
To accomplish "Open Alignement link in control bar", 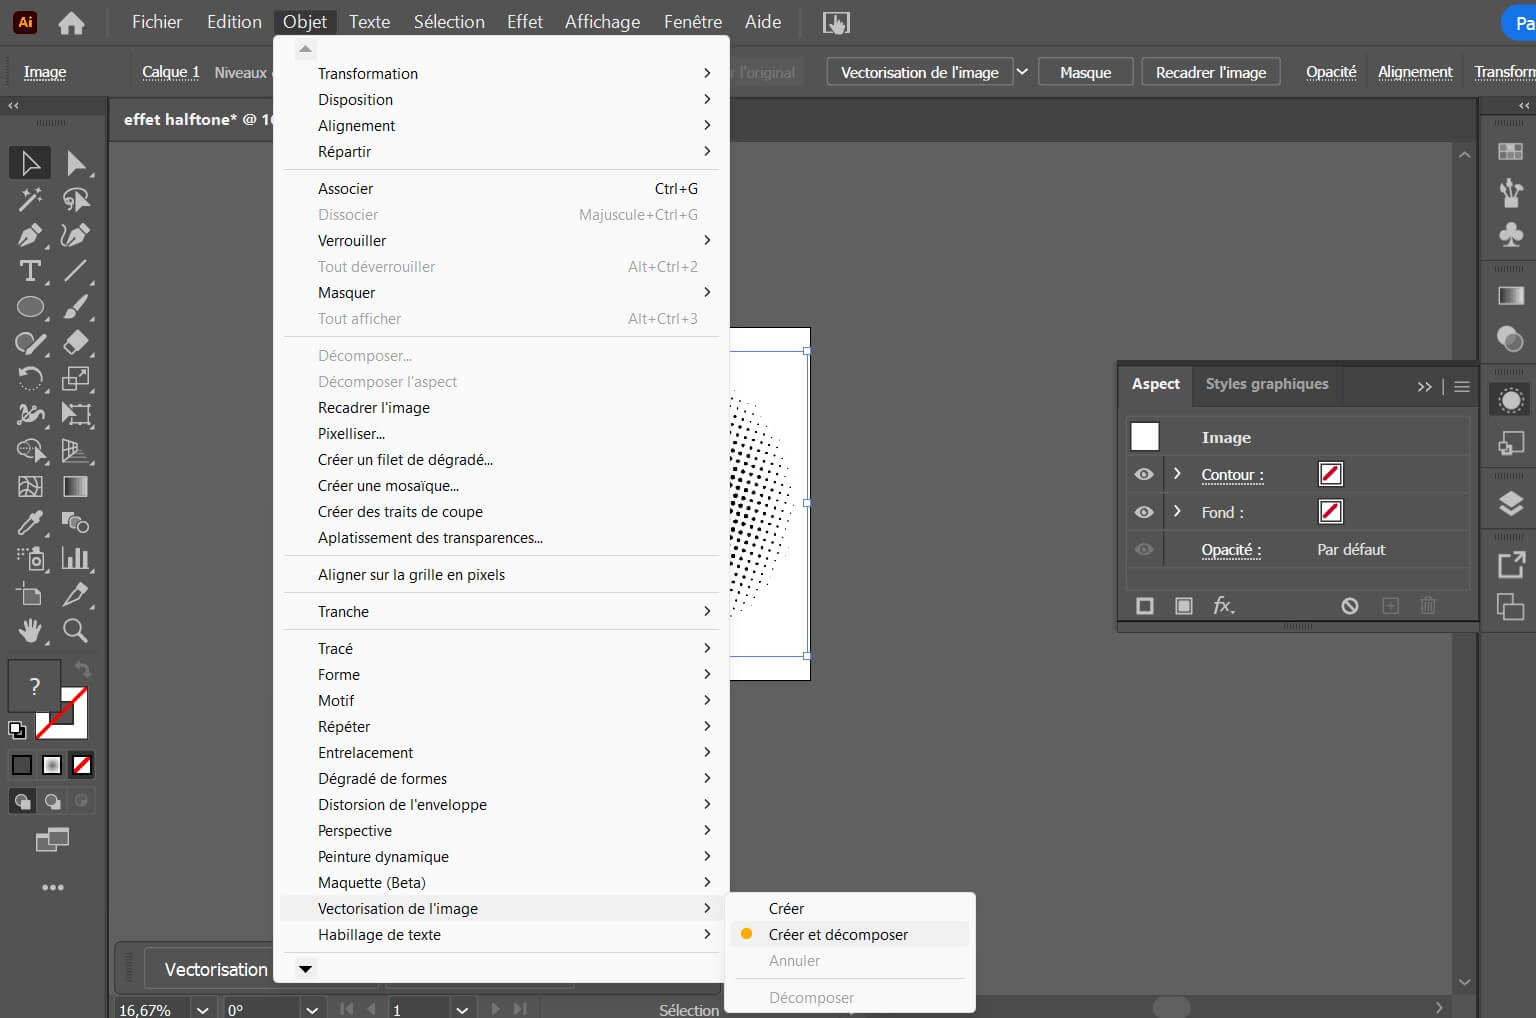I will tap(1415, 72).
